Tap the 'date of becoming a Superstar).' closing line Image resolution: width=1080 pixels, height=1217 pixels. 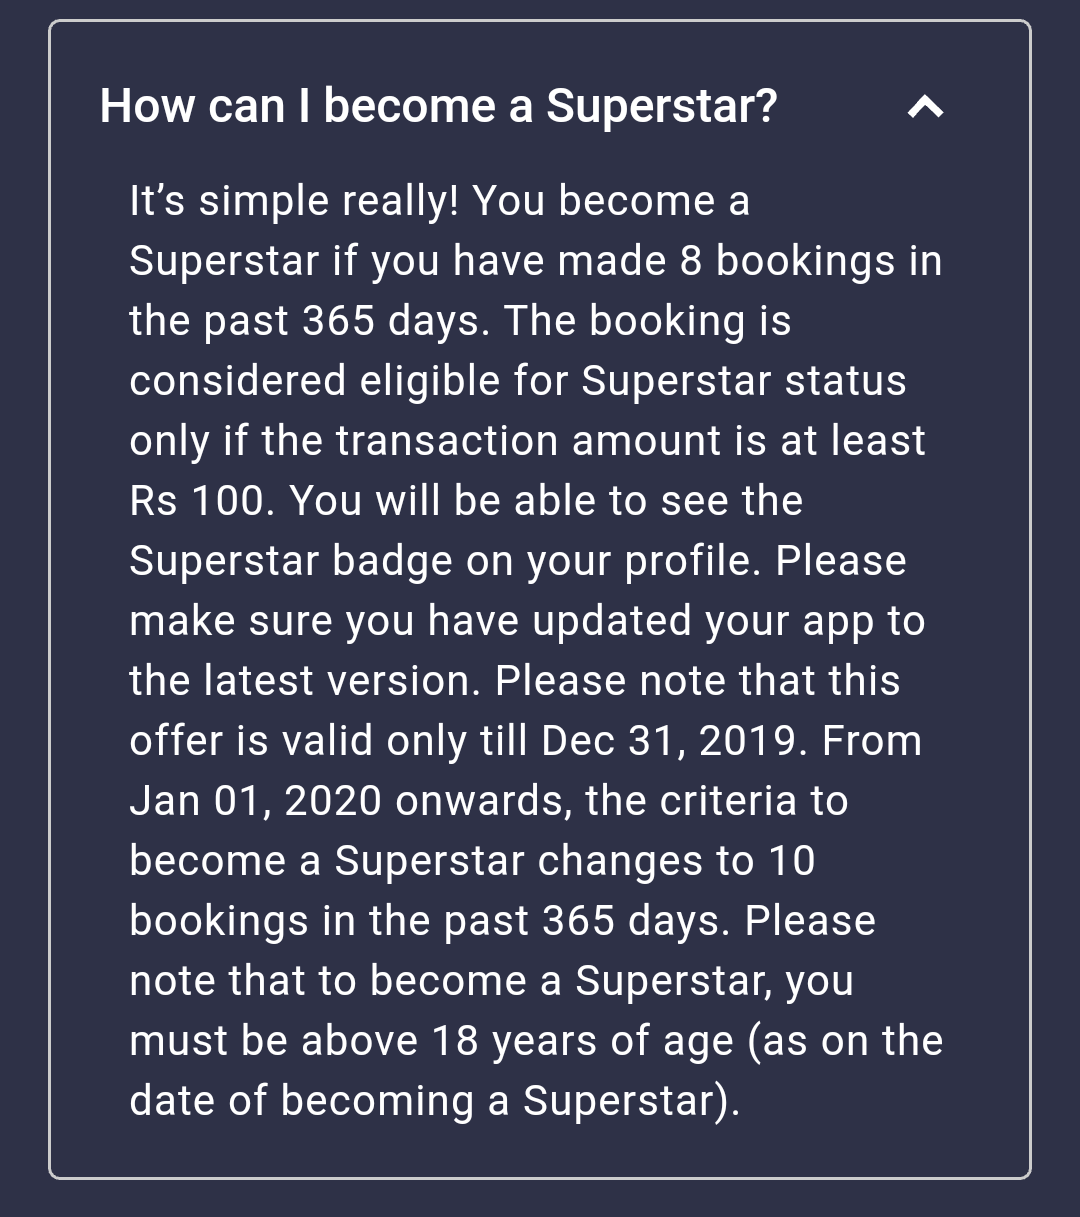435,1101
